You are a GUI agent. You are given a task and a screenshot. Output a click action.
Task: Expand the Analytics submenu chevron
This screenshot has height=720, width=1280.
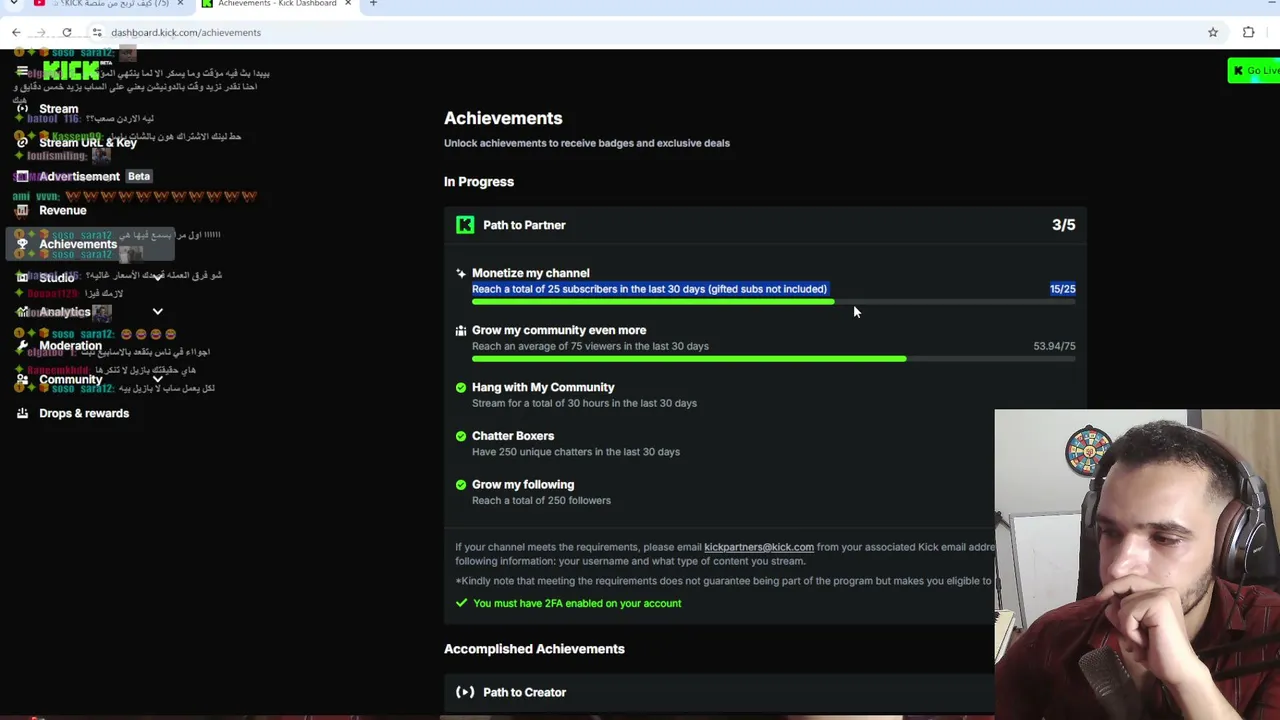tap(157, 312)
